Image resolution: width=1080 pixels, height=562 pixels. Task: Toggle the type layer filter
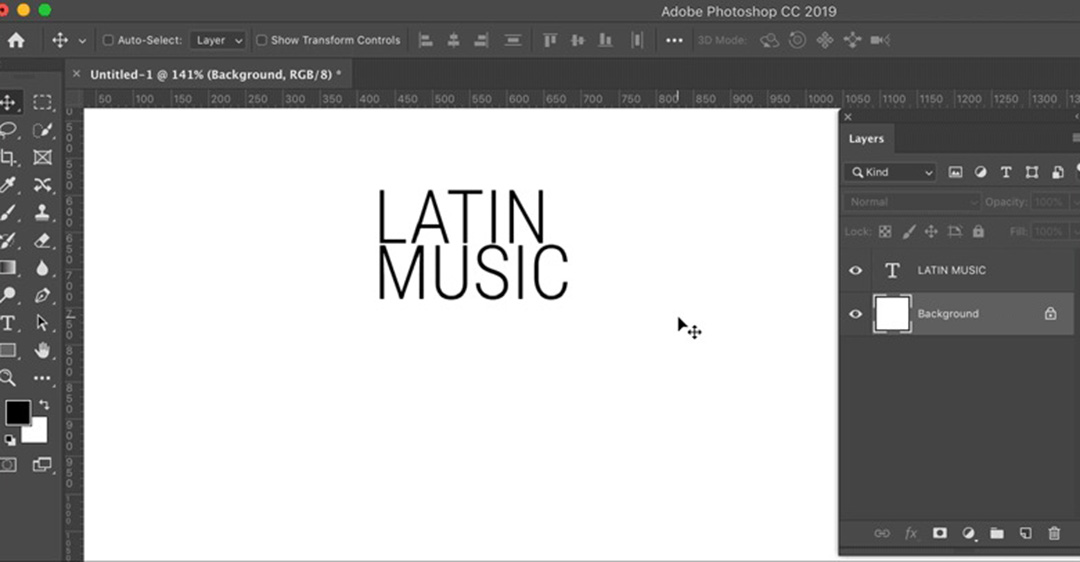tap(1006, 172)
